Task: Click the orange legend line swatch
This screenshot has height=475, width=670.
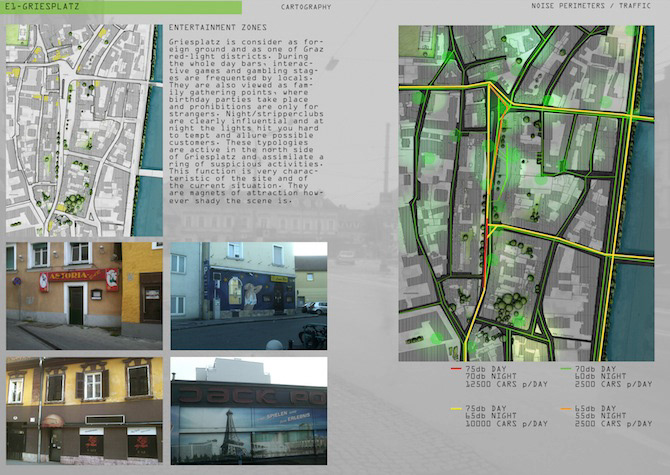Action: click(x=566, y=409)
